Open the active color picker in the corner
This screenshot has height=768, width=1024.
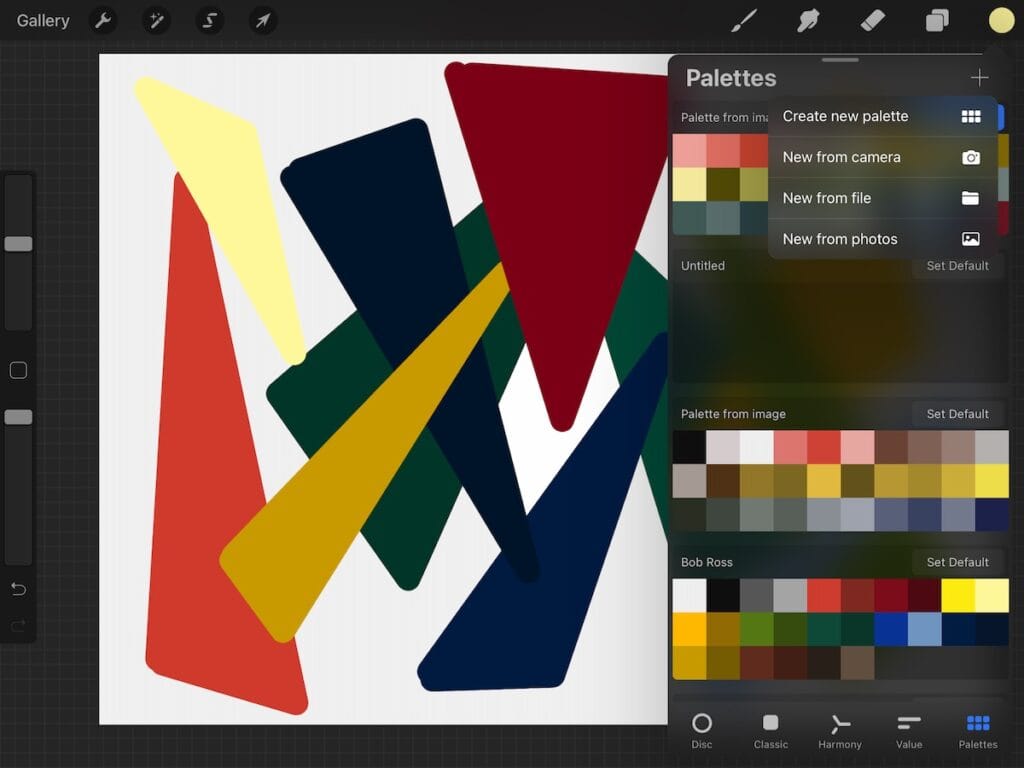[1001, 19]
